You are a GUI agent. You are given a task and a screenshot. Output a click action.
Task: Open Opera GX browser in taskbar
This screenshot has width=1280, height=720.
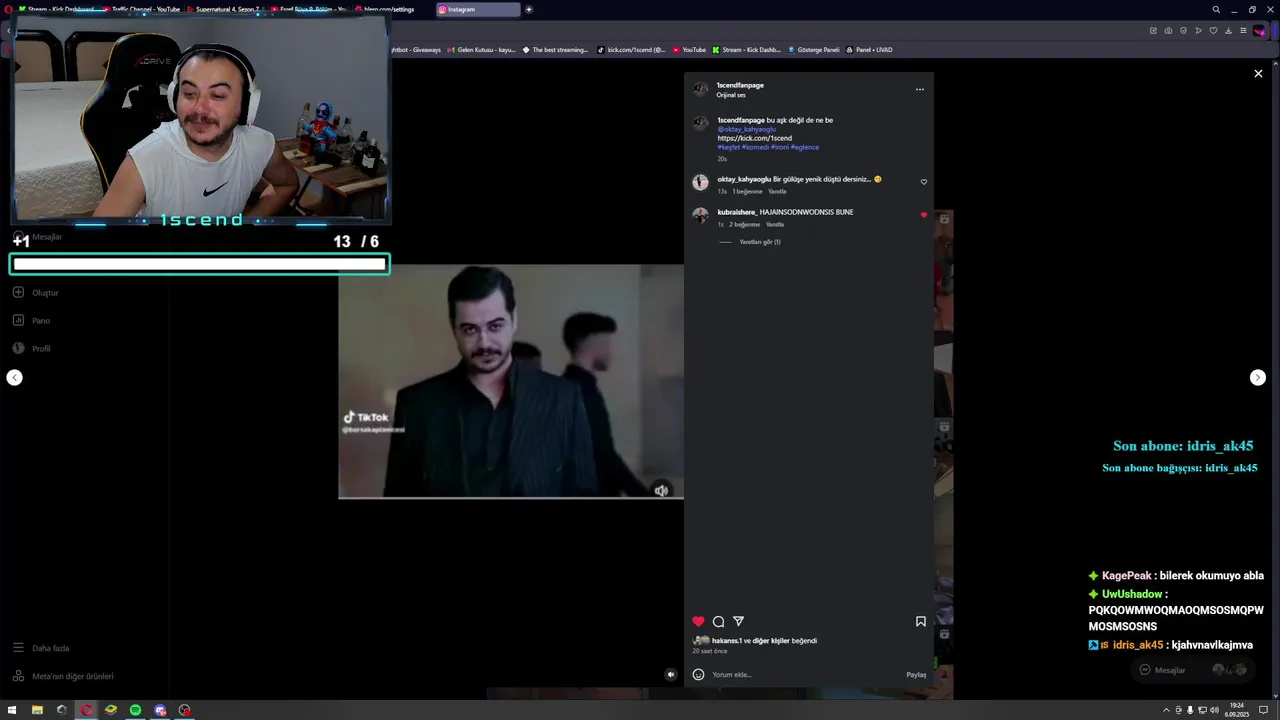[86, 710]
